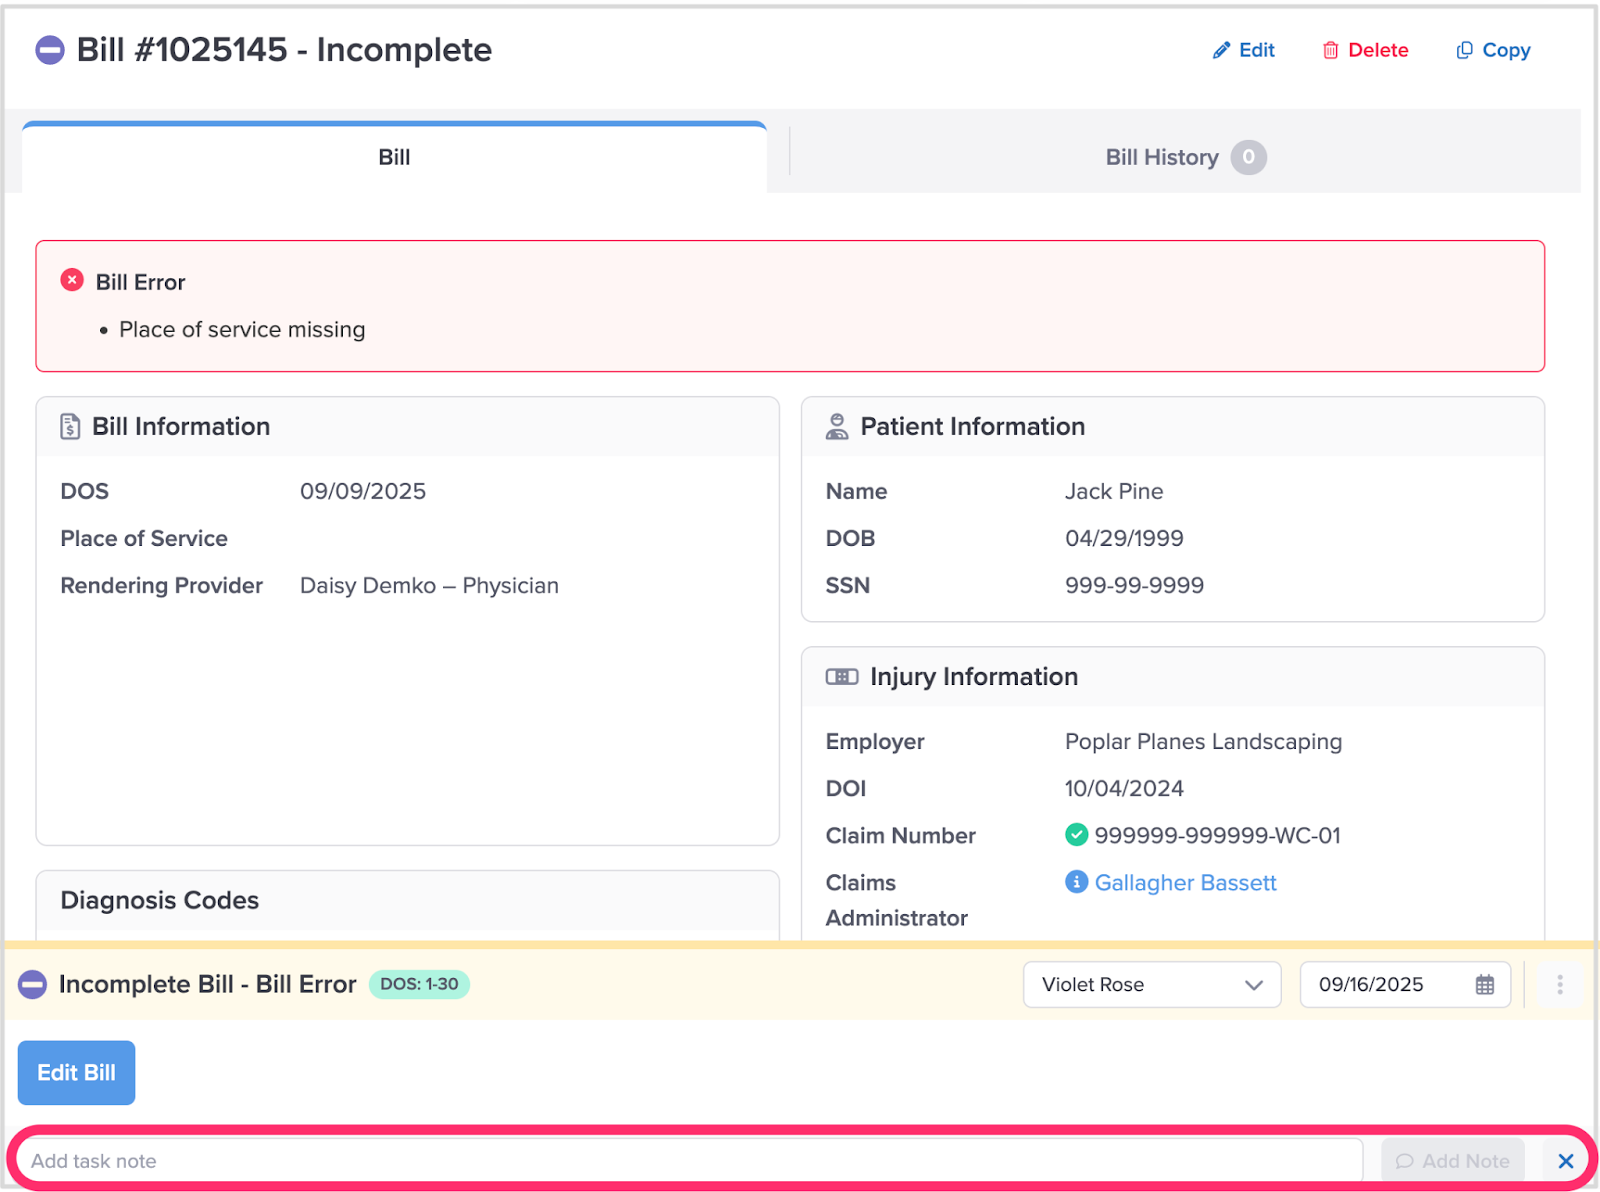The width and height of the screenshot is (1600, 1192).
Task: Click the Injury Information icon
Action: (x=841, y=677)
